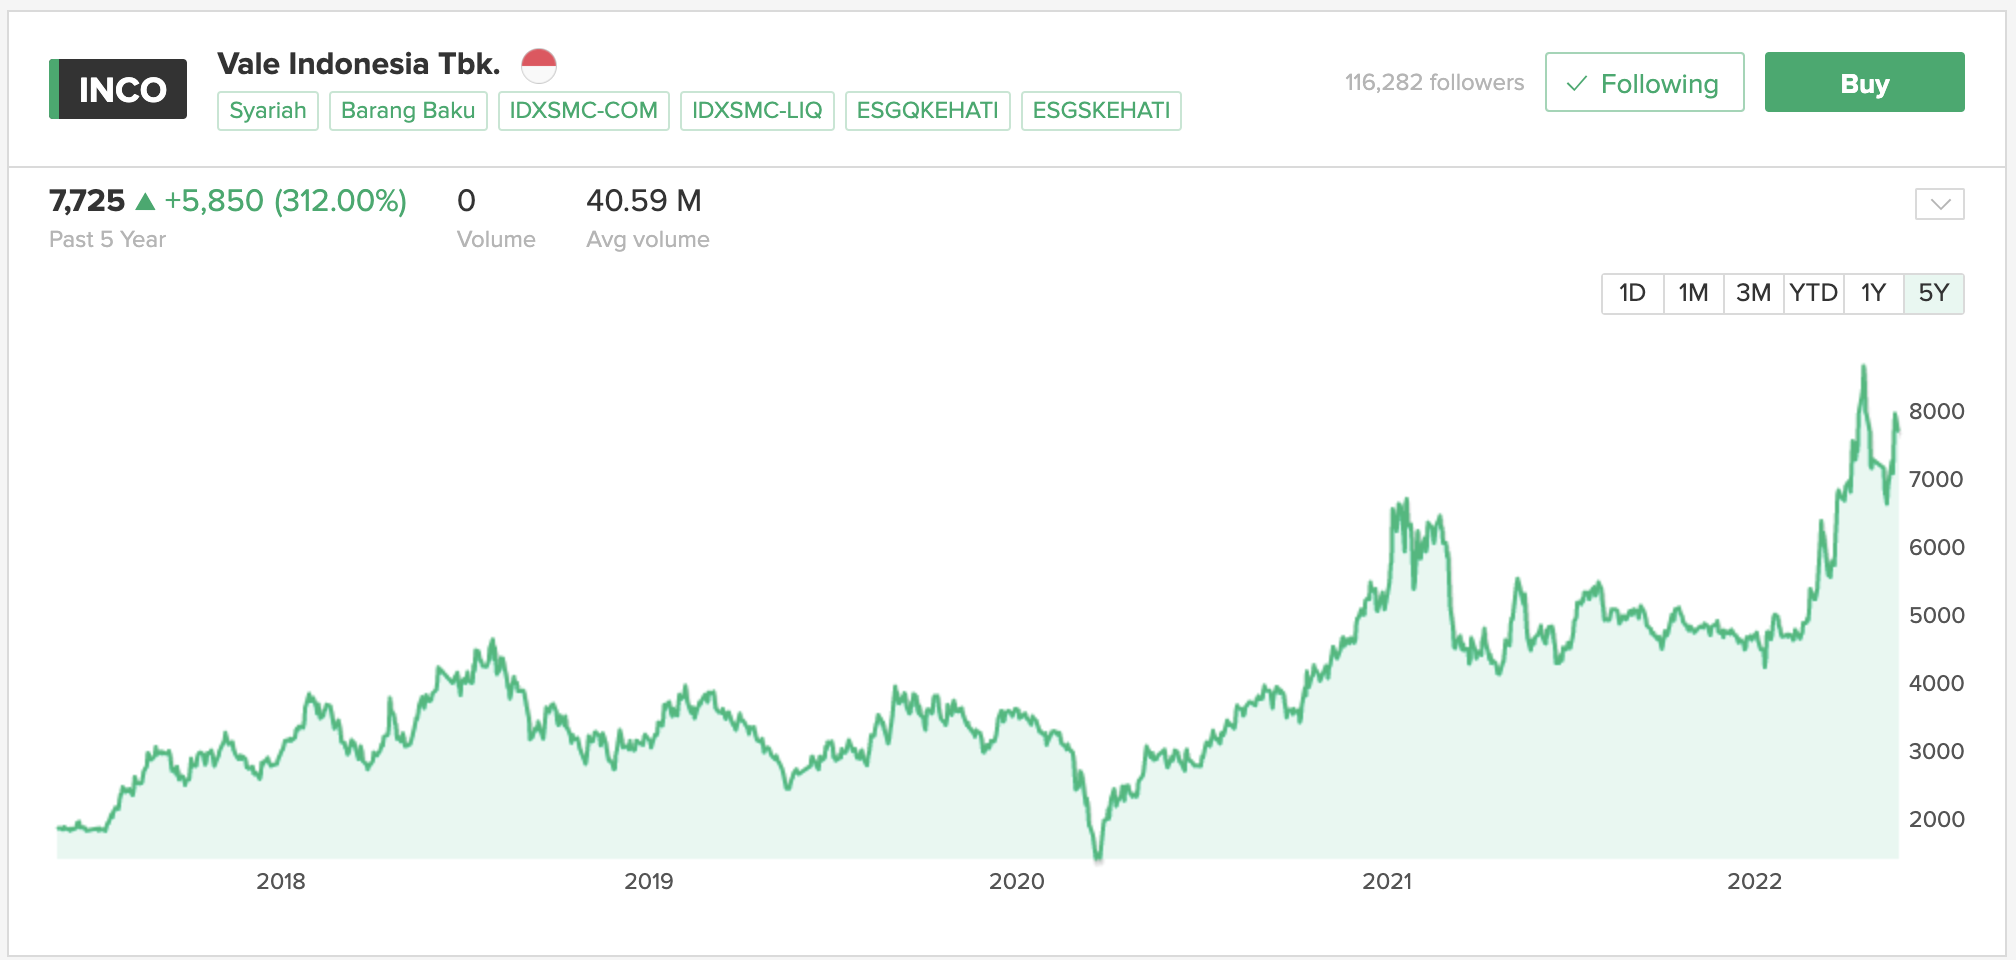
Task: Click the green upward triangle indicator
Action: [146, 201]
